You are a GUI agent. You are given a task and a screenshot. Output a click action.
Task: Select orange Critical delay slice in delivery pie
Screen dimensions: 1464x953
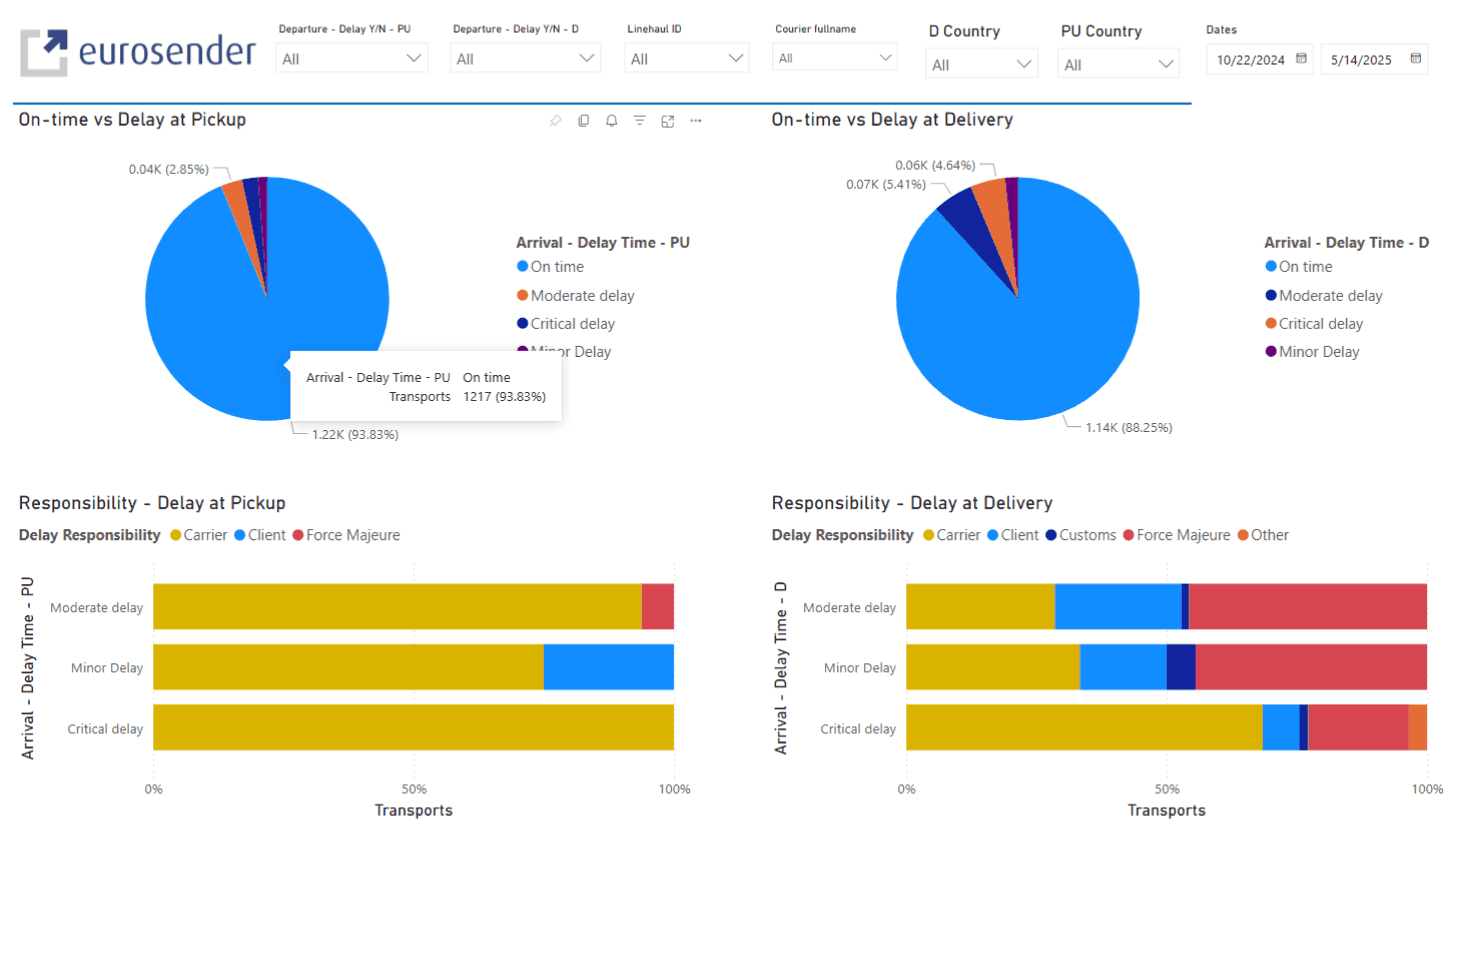click(x=996, y=215)
